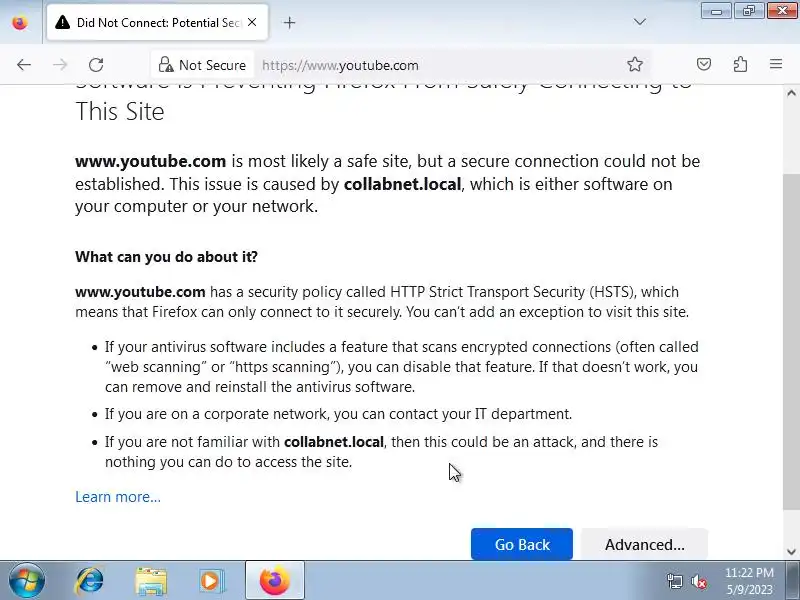Open the Extensions puzzle icon
The image size is (800, 600).
(x=740, y=65)
